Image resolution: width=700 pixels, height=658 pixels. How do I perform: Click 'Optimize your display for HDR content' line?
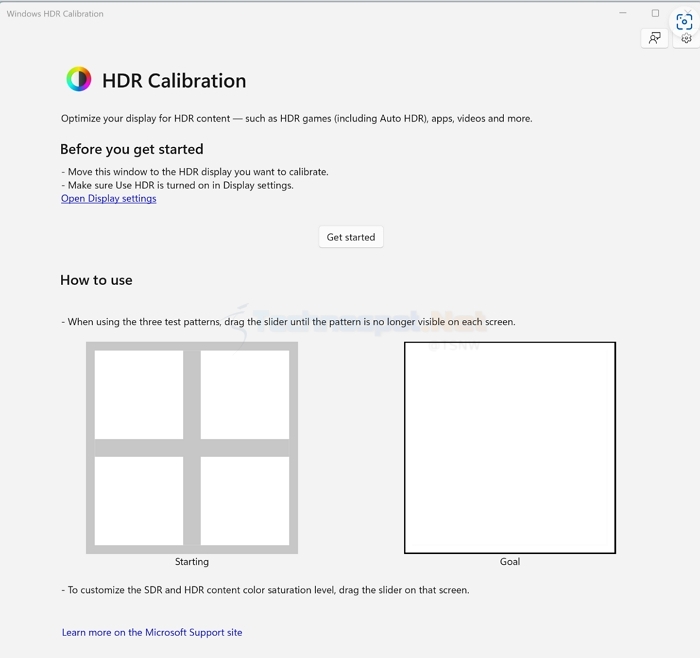[x=296, y=119]
